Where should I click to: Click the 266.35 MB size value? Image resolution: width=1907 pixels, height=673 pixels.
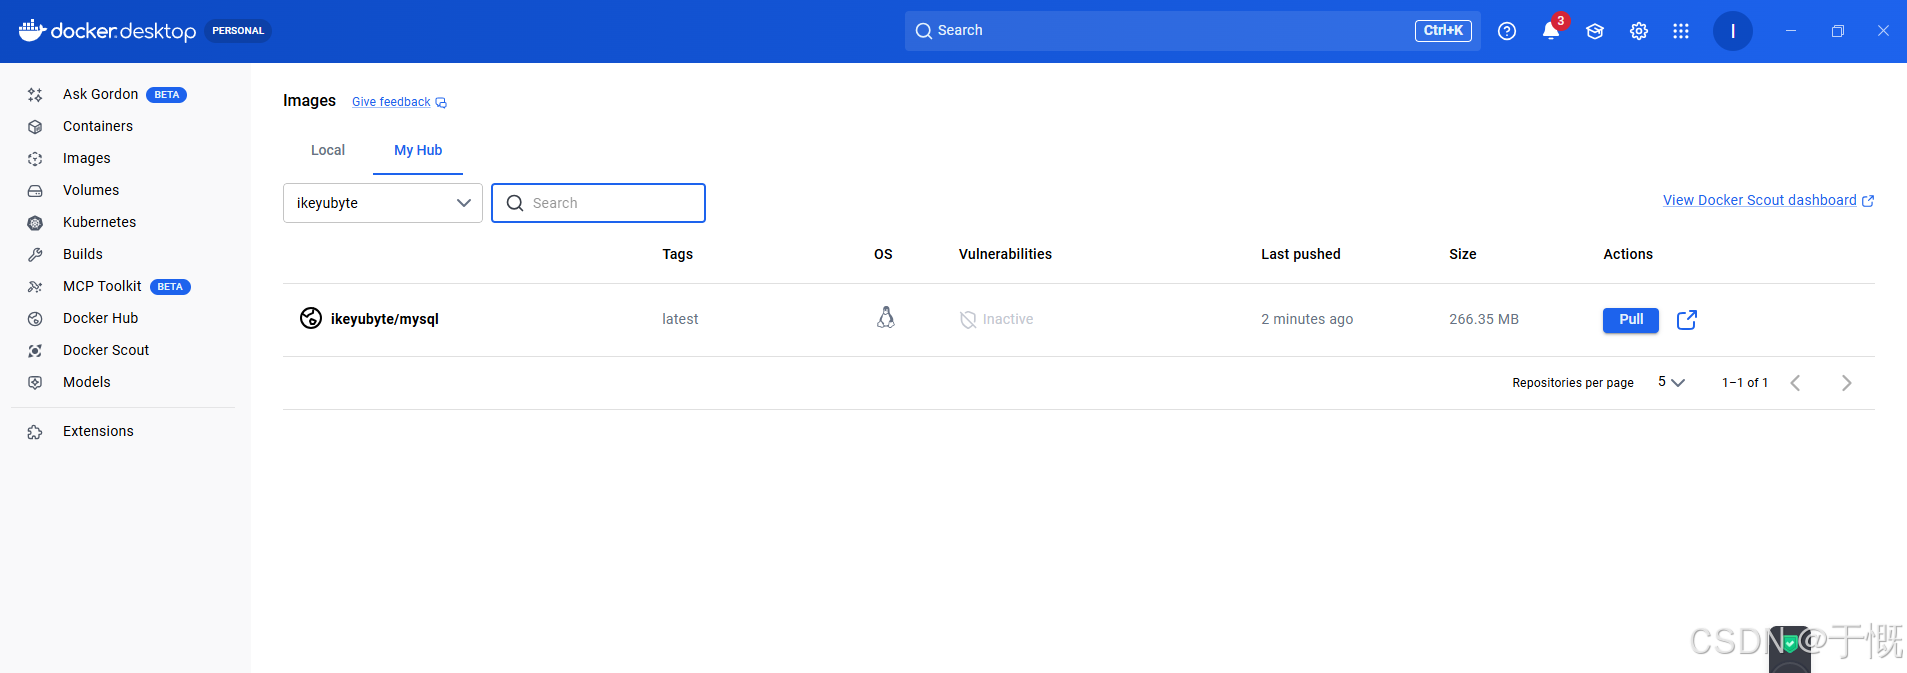click(1484, 319)
